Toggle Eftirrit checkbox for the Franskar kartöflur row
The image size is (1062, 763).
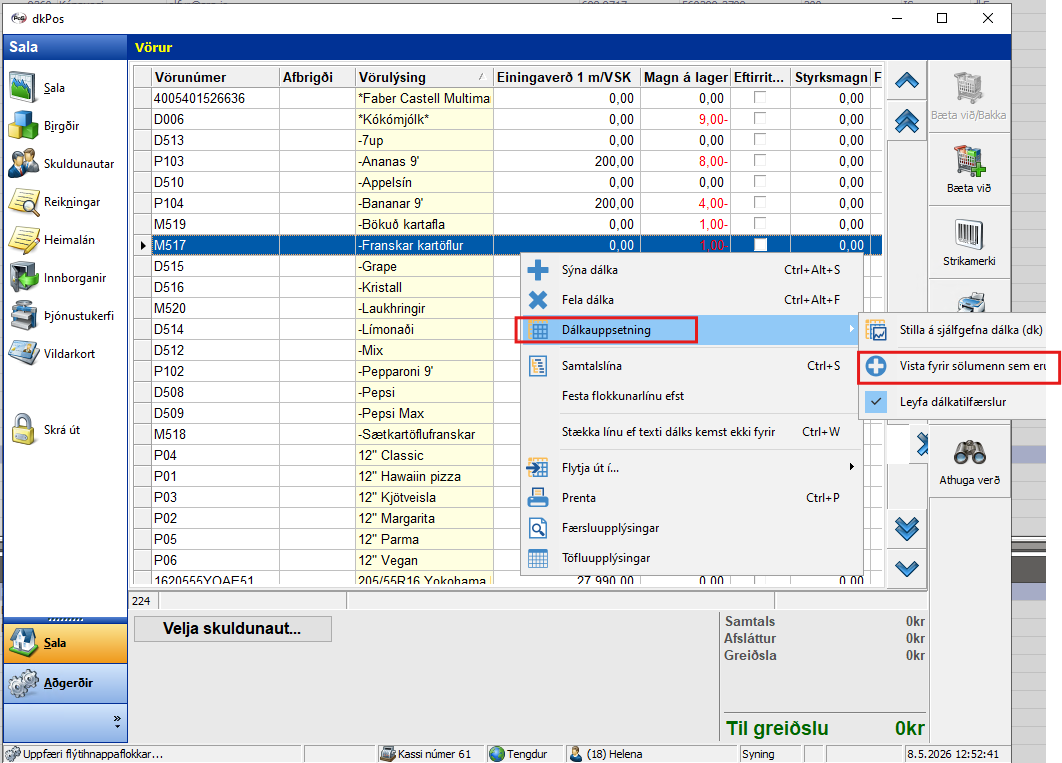click(761, 244)
